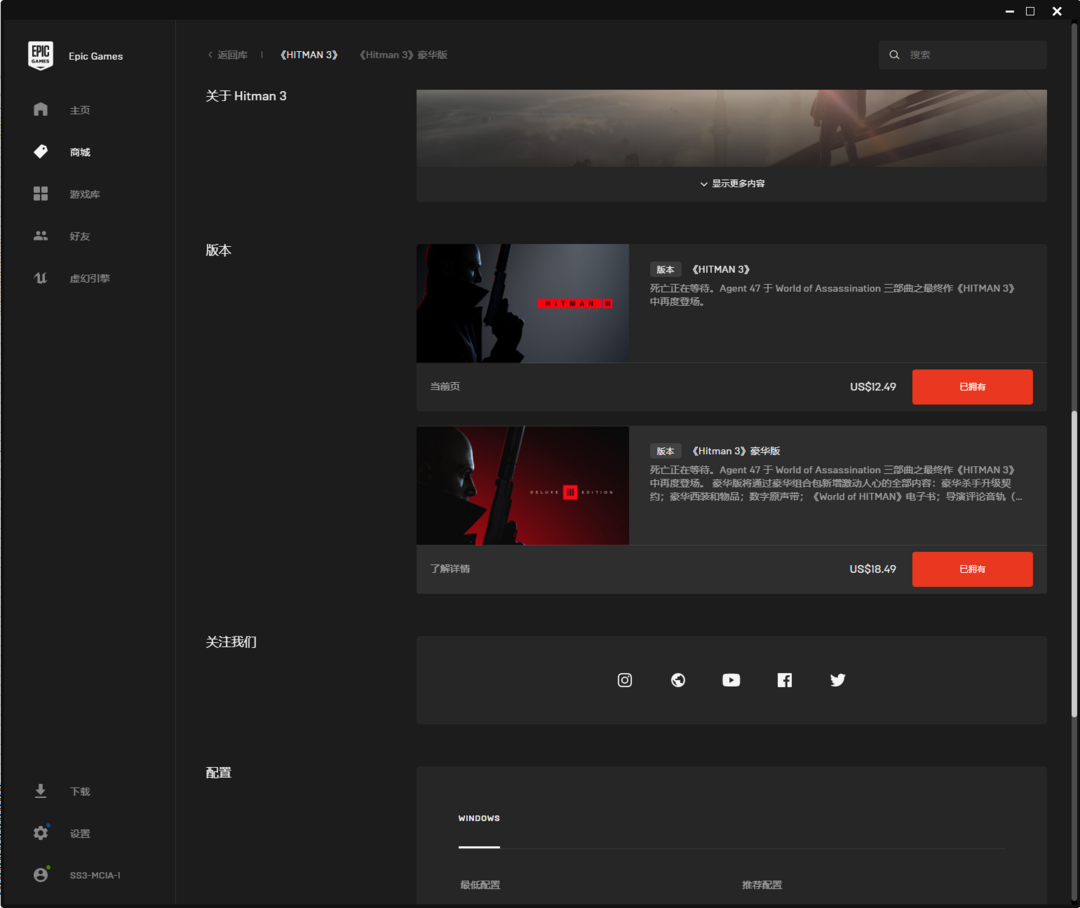Viewport: 1080px width, 908px height.
Task: Select the 《HITMAN 3》 breadcrumb tab
Action: (309, 54)
